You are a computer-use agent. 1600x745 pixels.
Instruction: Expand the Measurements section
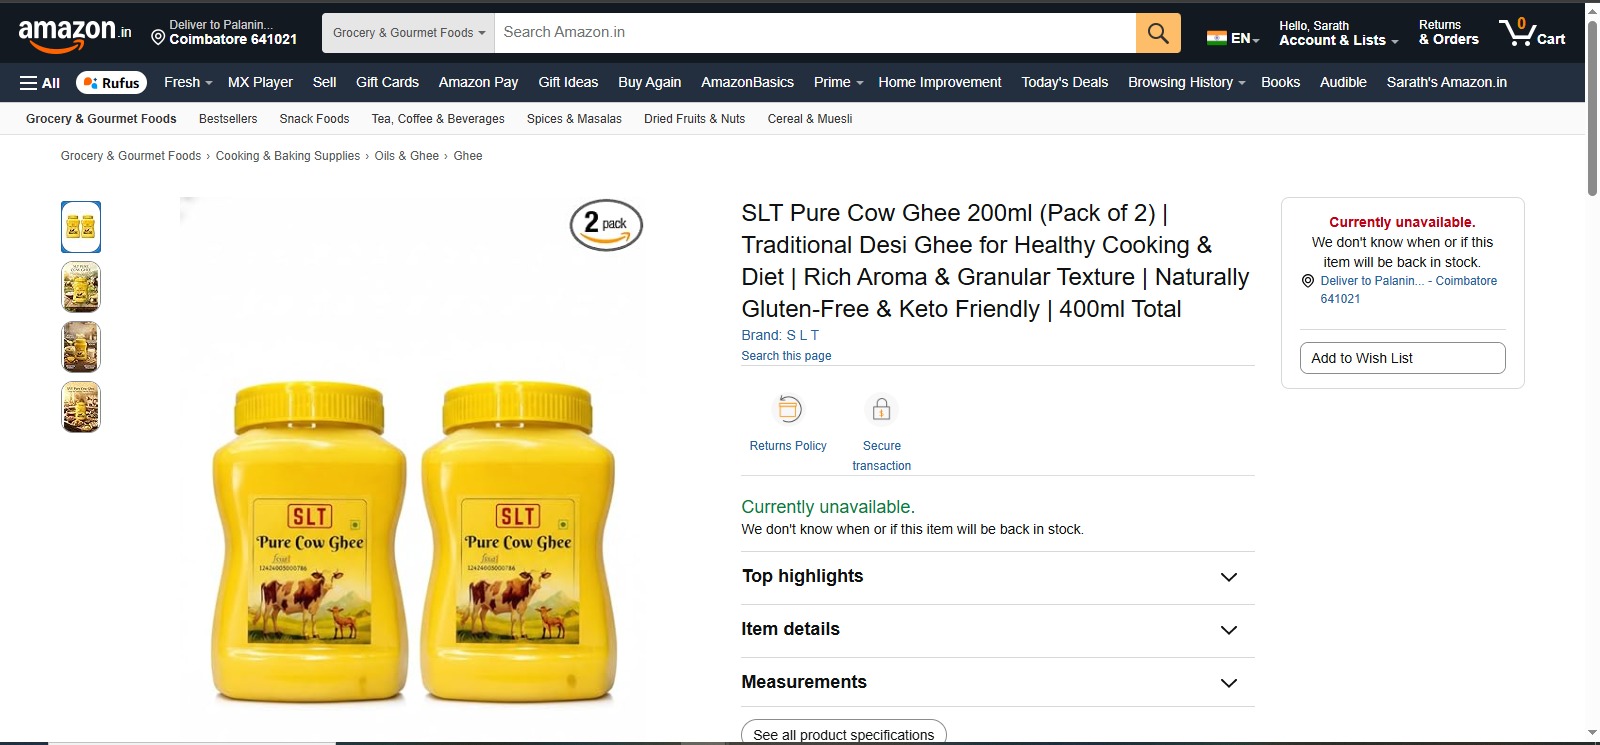pyautogui.click(x=997, y=682)
